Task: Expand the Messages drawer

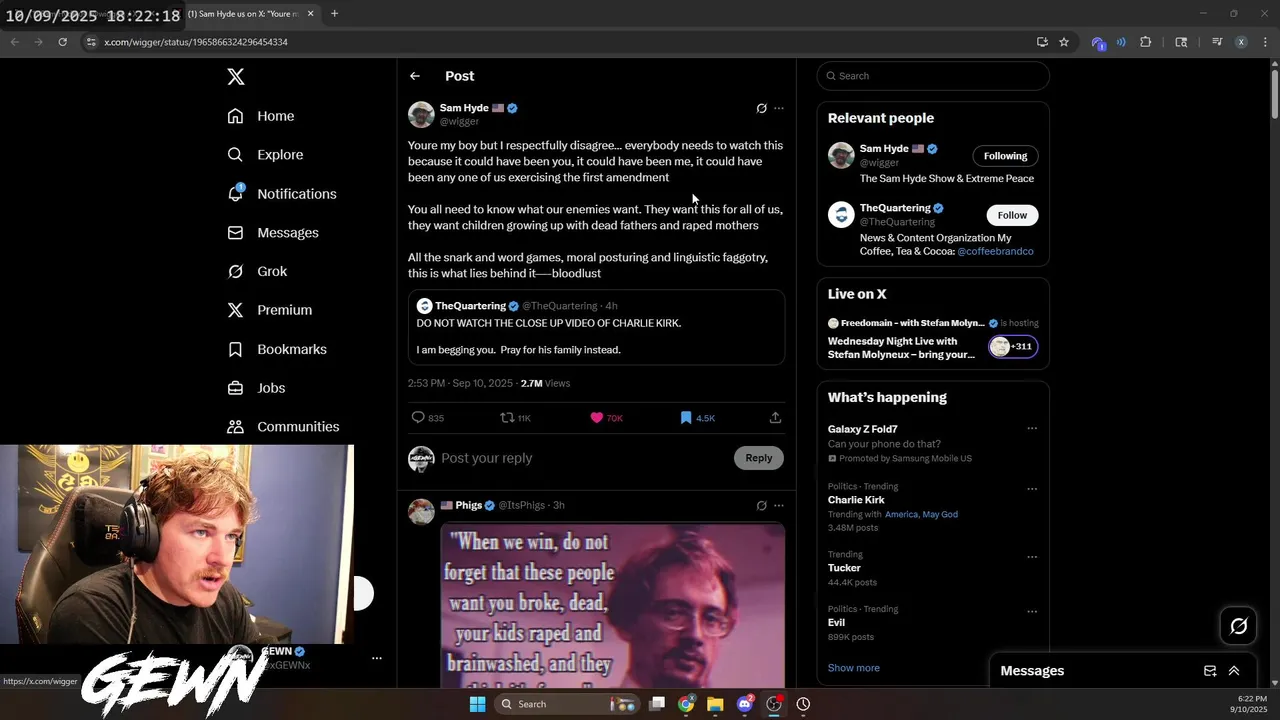Action: pos(1234,671)
